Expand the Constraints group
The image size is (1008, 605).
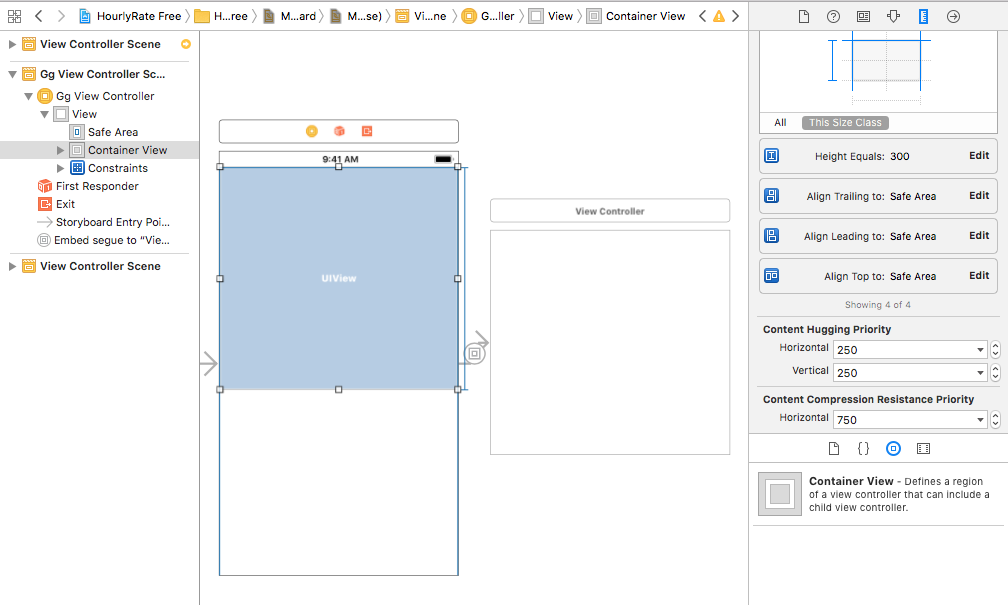click(60, 168)
